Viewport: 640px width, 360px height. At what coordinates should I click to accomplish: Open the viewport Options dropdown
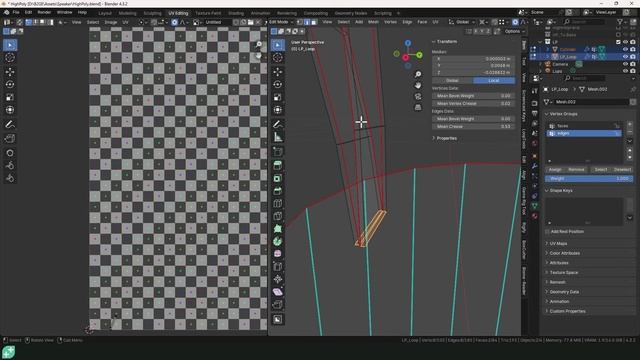514,31
